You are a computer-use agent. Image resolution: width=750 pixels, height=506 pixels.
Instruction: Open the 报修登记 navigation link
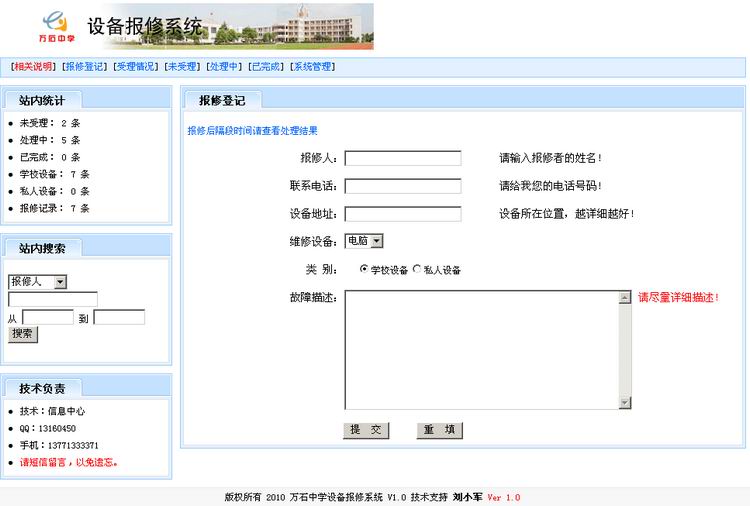tap(85, 67)
